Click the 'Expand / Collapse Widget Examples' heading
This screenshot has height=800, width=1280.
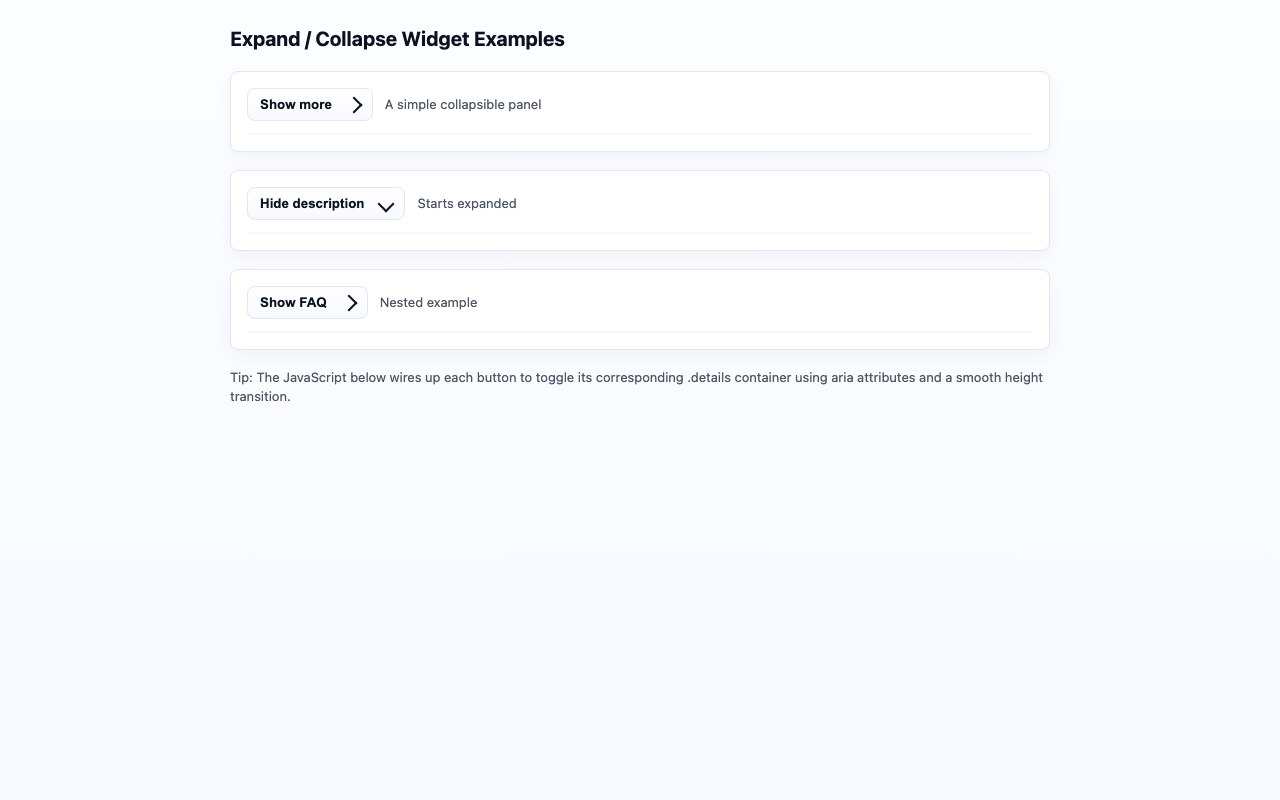pyautogui.click(x=397, y=39)
